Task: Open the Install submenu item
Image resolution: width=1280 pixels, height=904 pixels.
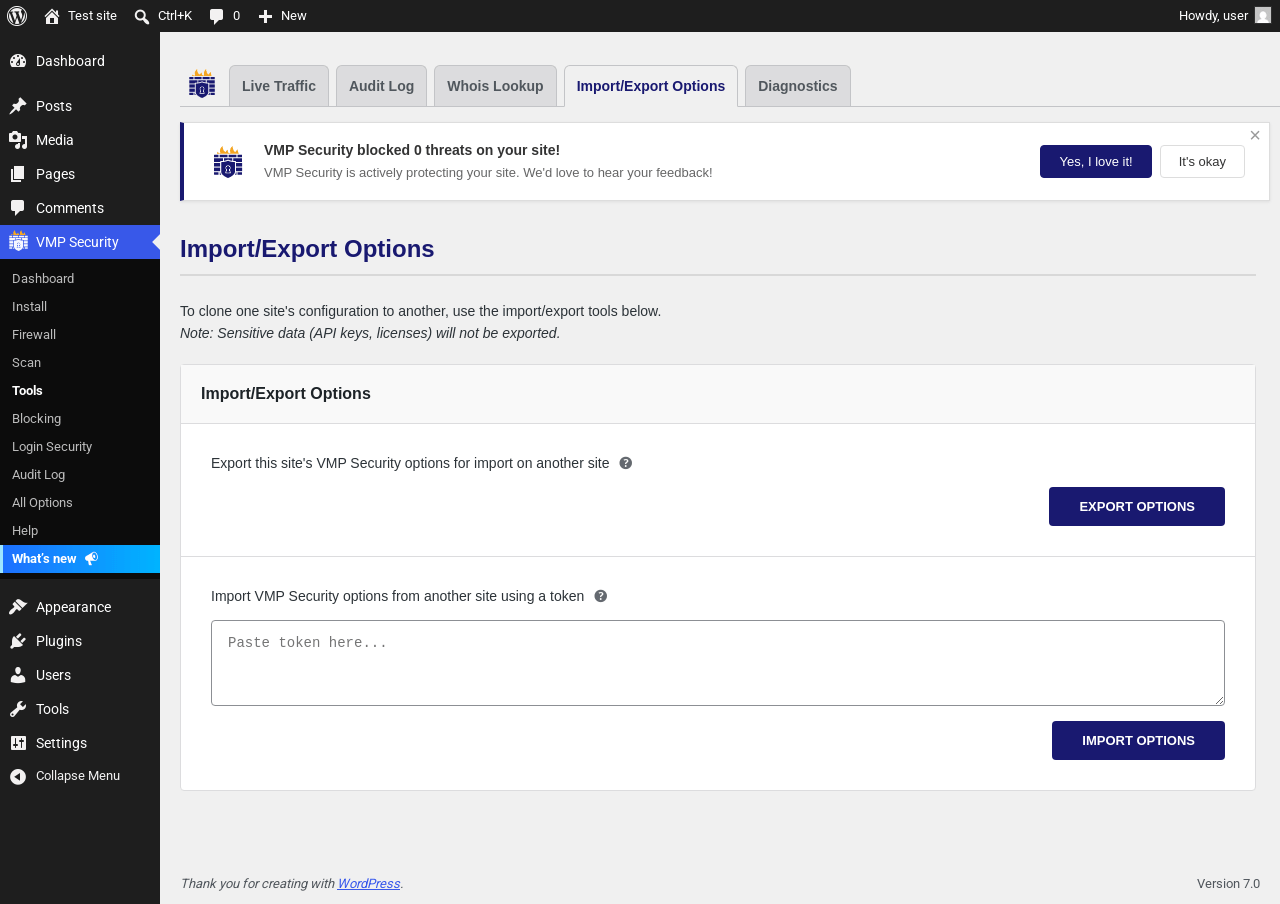Action: (80, 306)
